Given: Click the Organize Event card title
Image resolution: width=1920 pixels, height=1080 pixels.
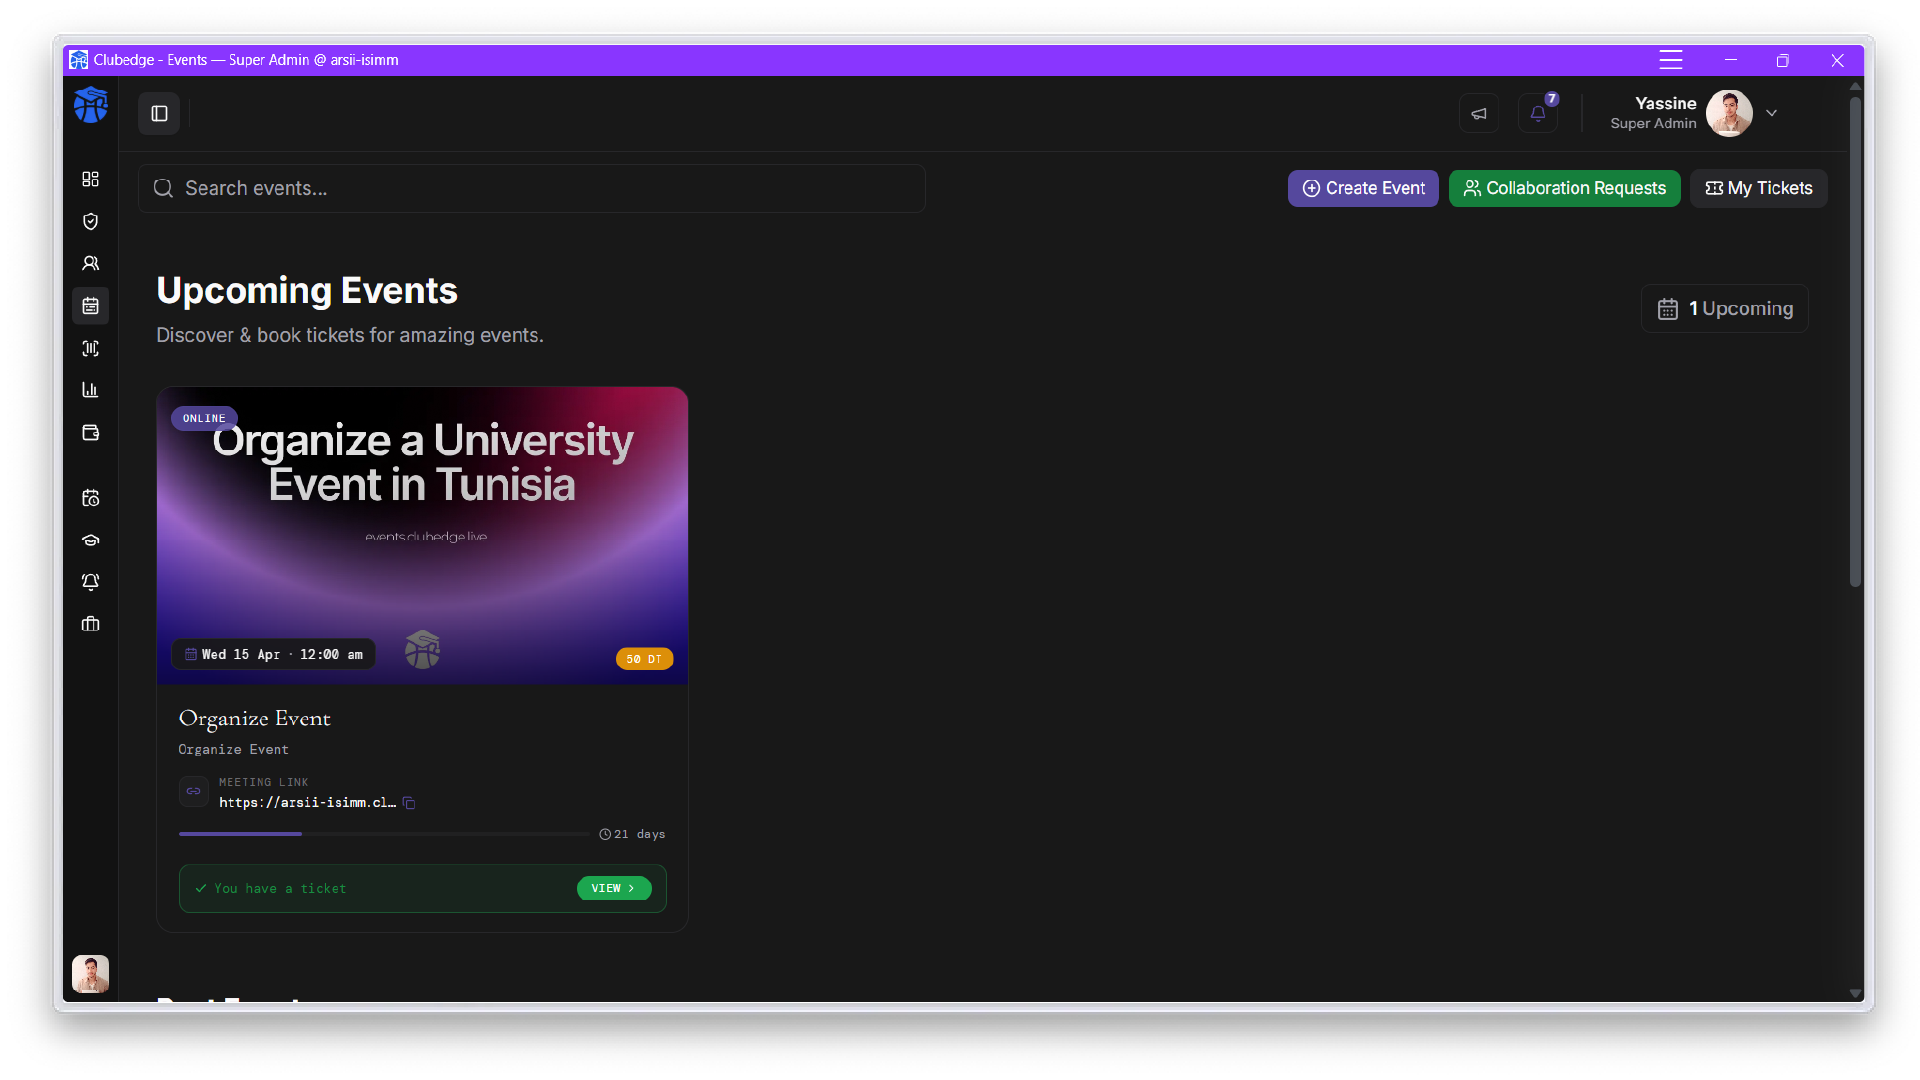Looking at the screenshot, I should pyautogui.click(x=255, y=719).
